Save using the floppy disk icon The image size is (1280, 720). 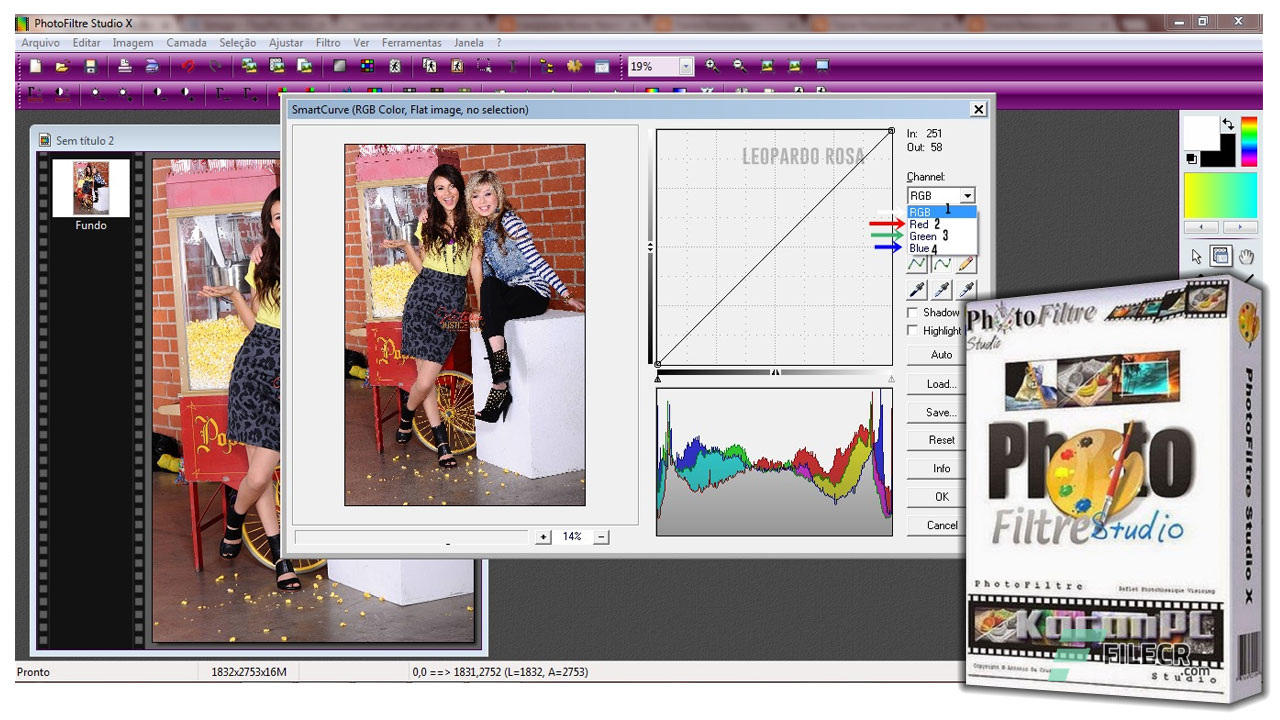(x=90, y=67)
